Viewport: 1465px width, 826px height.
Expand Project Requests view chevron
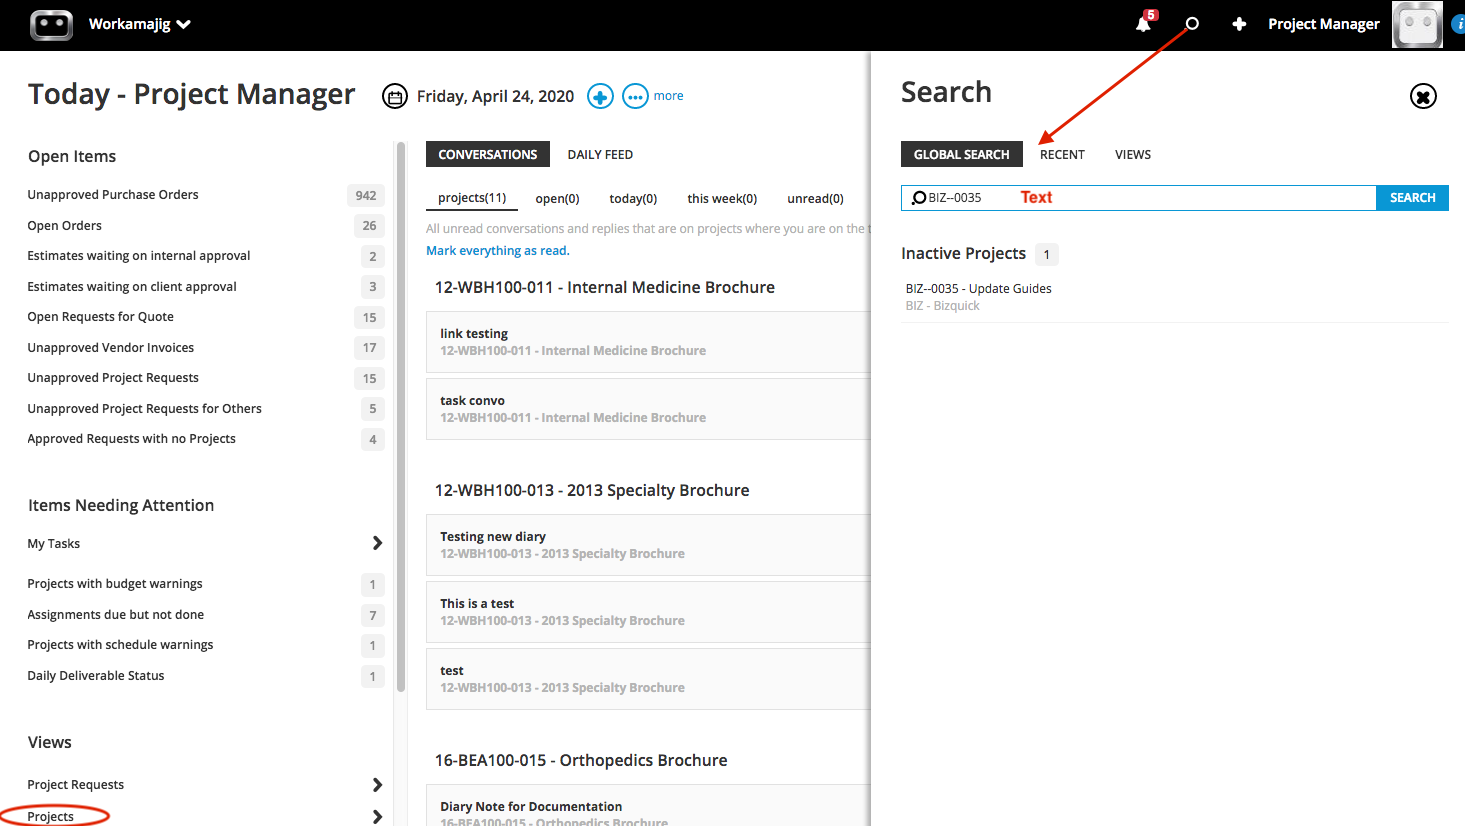(x=377, y=785)
